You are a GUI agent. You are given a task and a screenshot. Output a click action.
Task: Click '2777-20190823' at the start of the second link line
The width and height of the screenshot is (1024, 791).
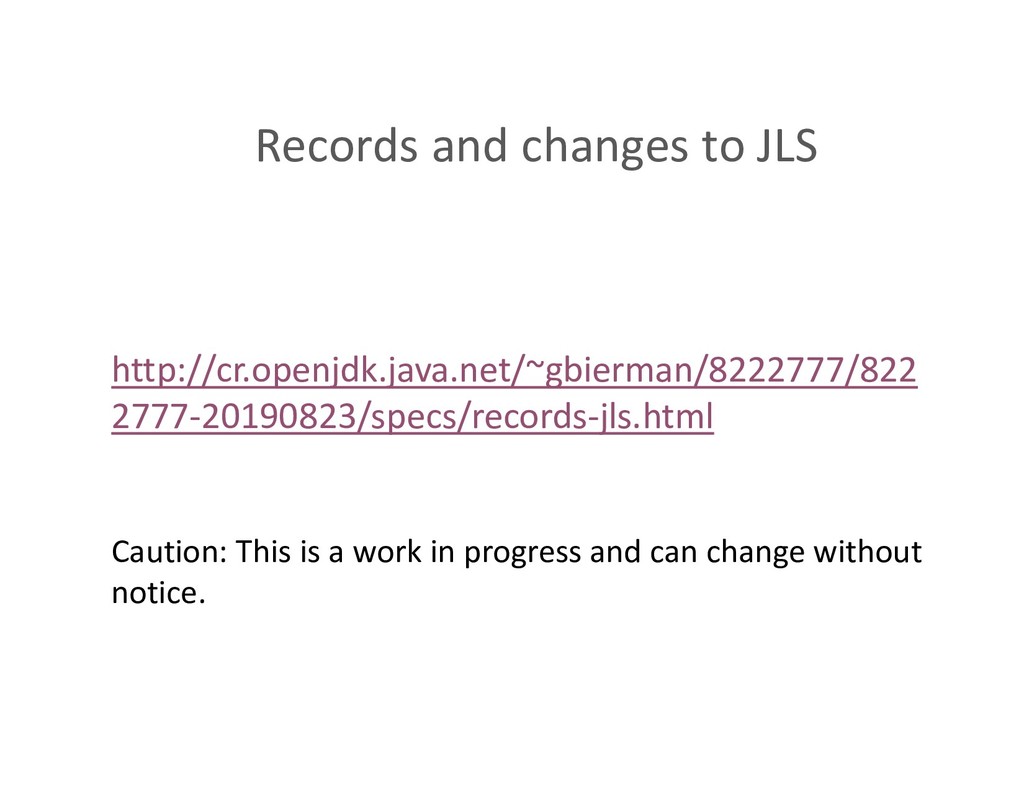point(233,416)
